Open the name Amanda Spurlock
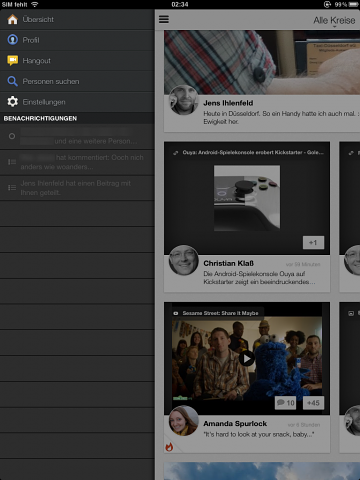The height and width of the screenshot is (480, 360). tap(235, 424)
